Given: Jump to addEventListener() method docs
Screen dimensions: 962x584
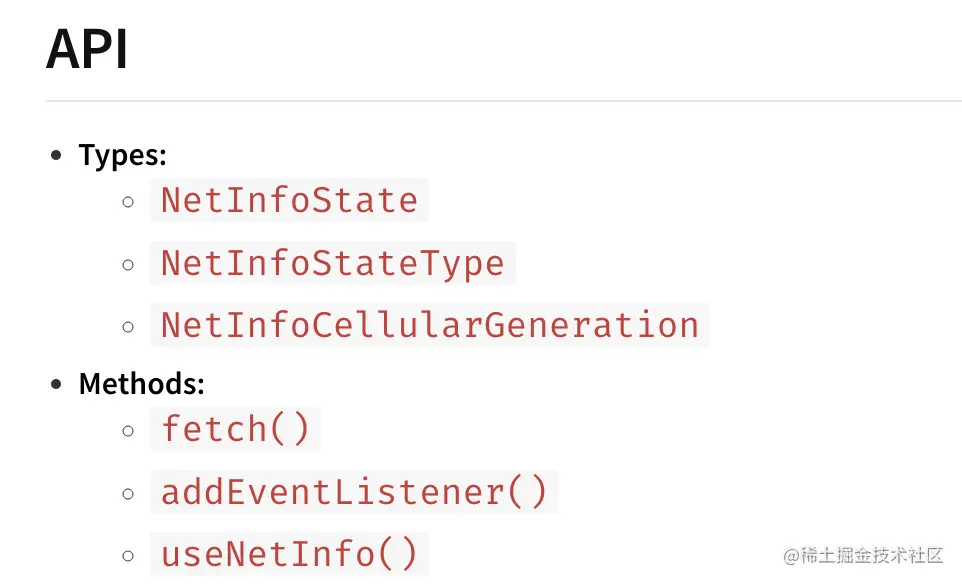Looking at the screenshot, I should tap(354, 492).
